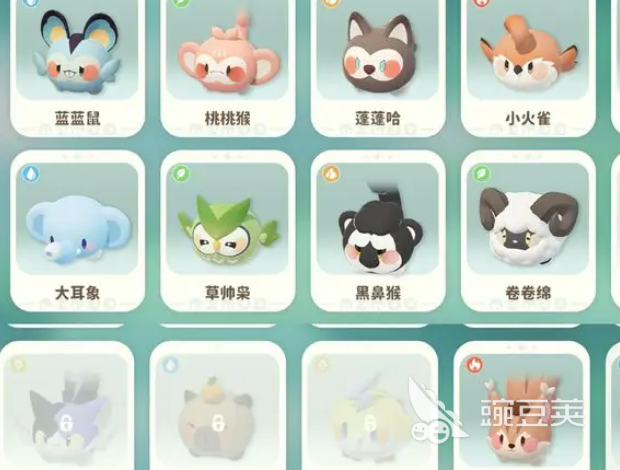
Task: Choose the 蓬蓬哈 pet card
Action: click(378, 67)
